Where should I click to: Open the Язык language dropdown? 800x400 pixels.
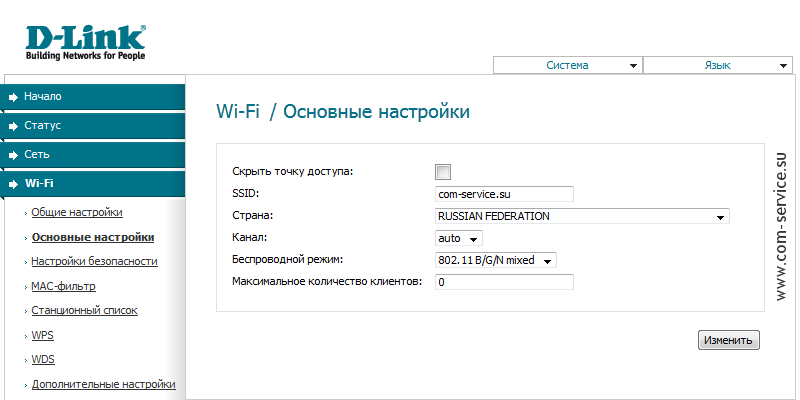[x=718, y=65]
